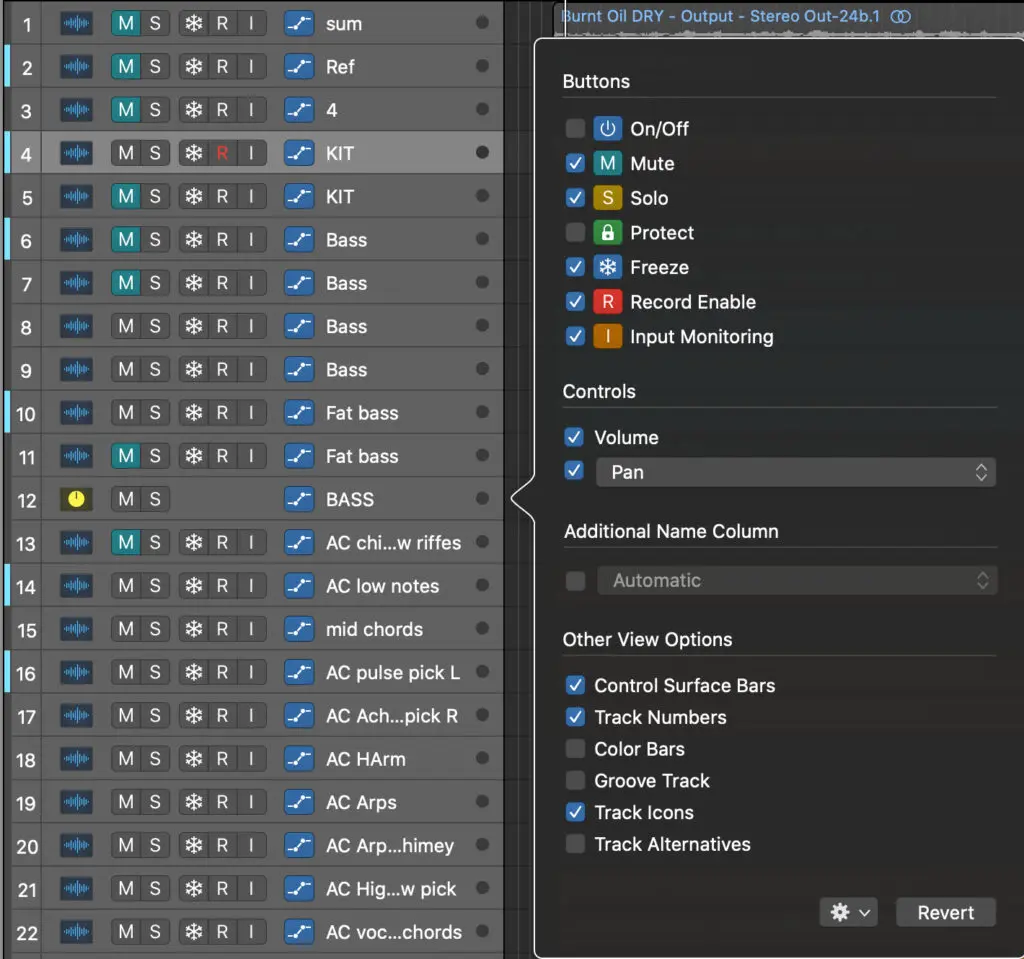Open the gear settings dropdown menu
Viewport: 1024px width, 959px height.
coord(847,912)
